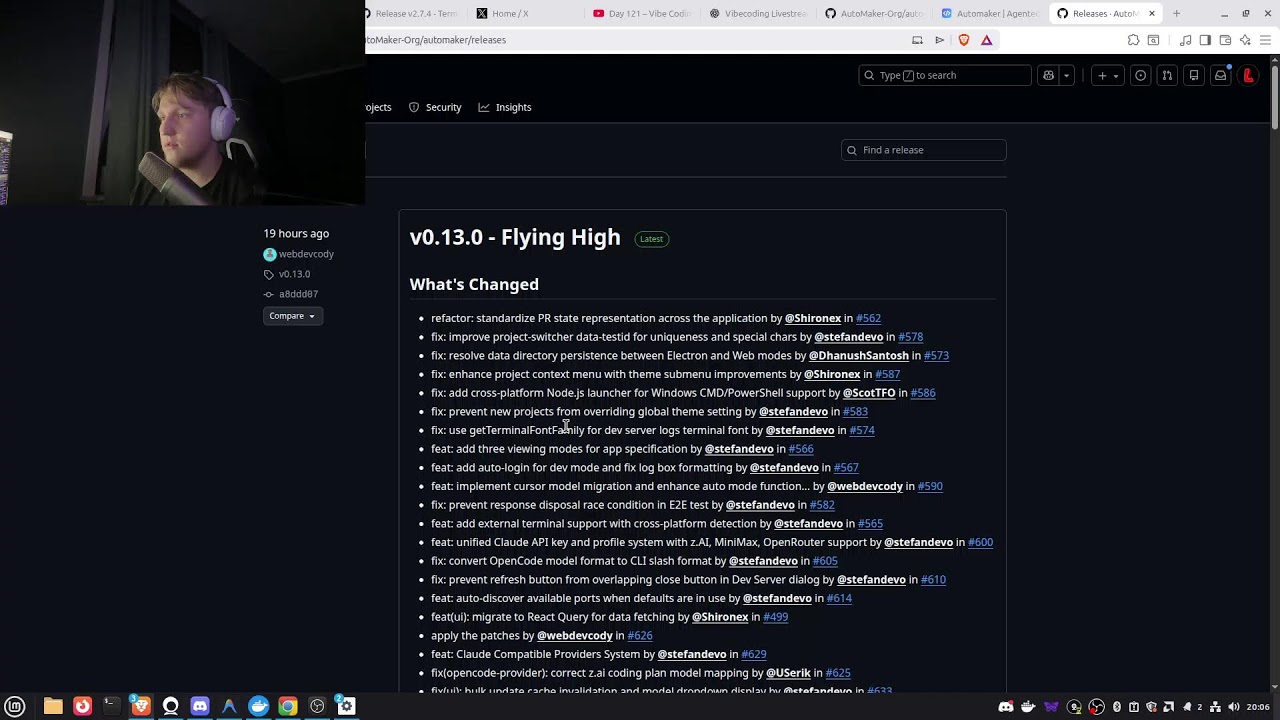Image resolution: width=1280 pixels, height=720 pixels.
Task: Open the Brave Shields lion icon
Action: pyautogui.click(x=964, y=40)
